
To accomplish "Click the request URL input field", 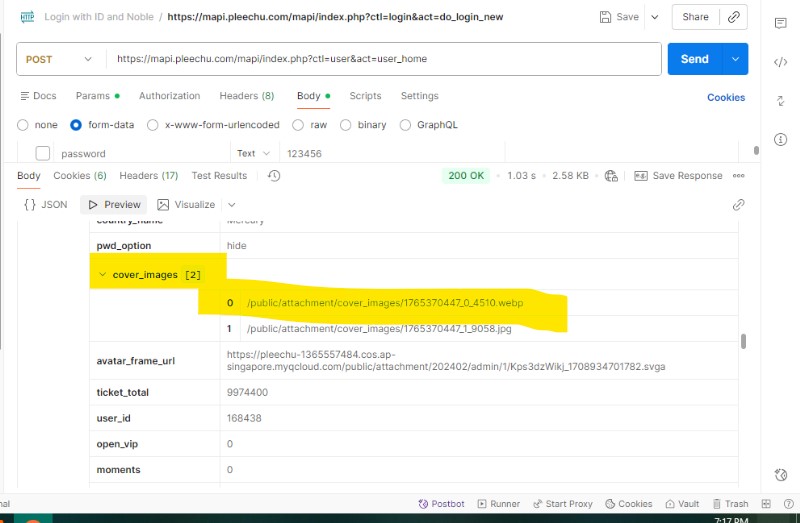I will 380,59.
